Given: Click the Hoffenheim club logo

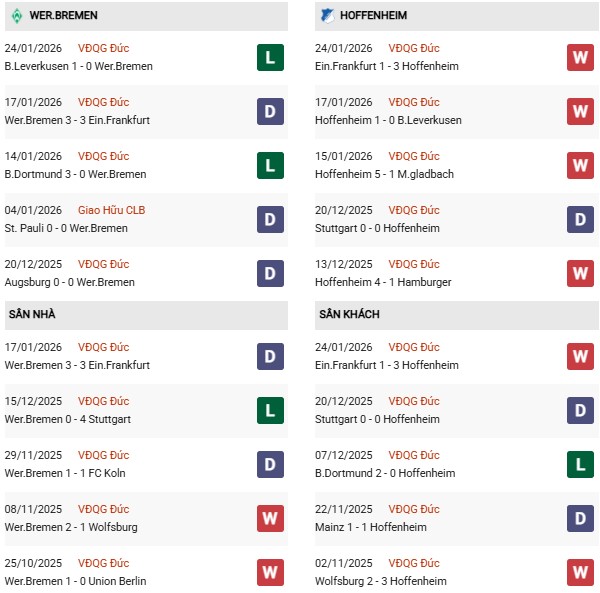Looking at the screenshot, I should pos(326,16).
